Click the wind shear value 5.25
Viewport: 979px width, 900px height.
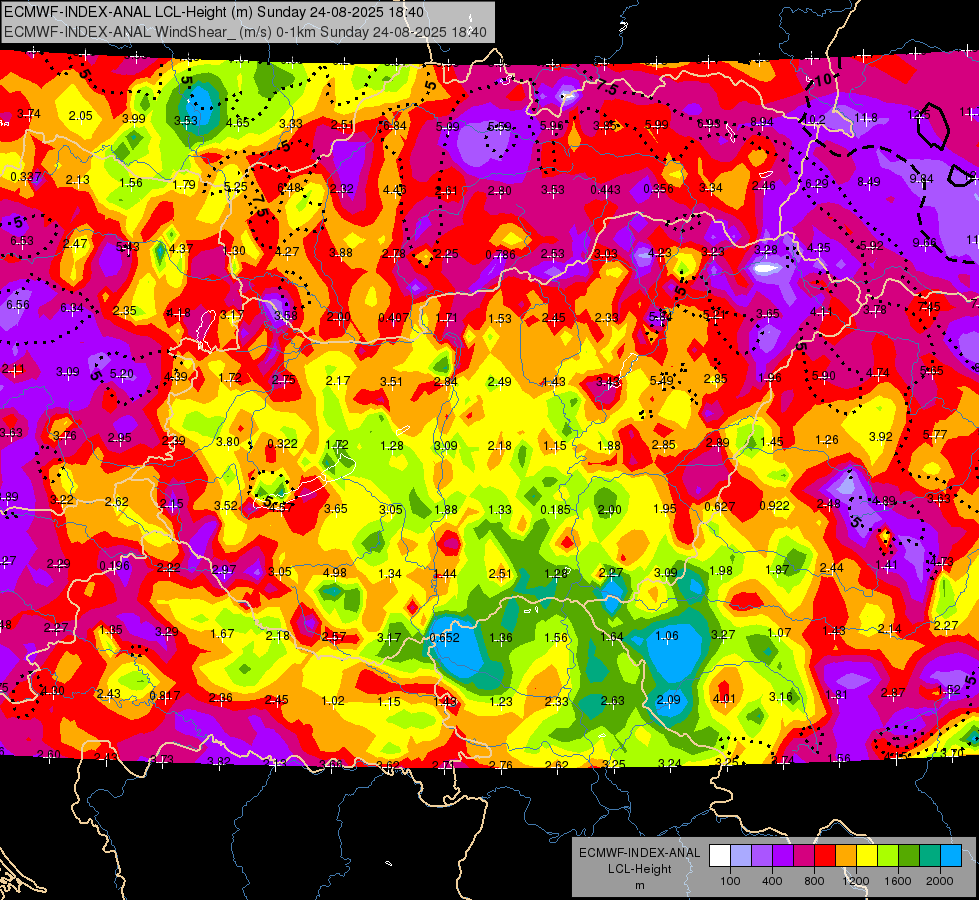235,187
